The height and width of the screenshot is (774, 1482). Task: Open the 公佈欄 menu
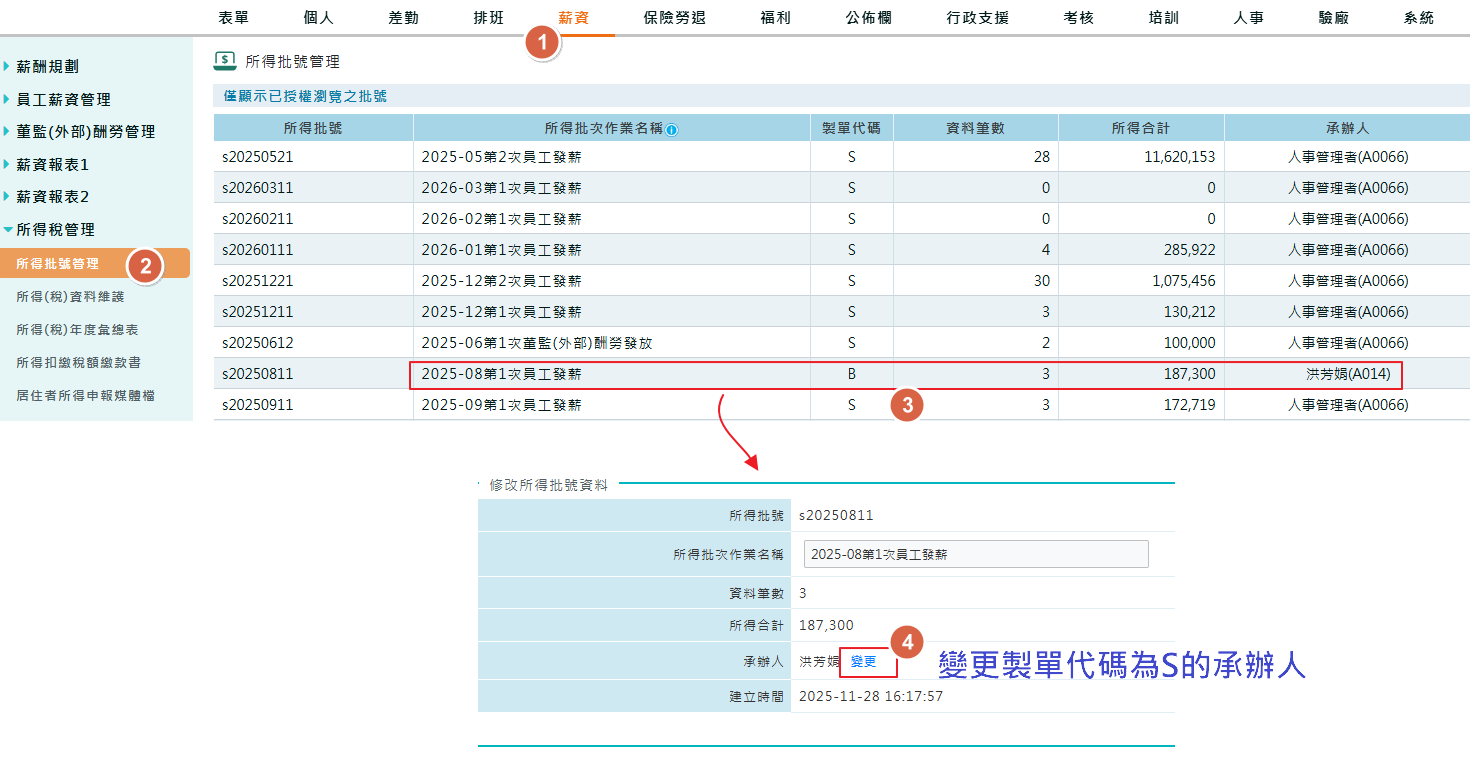click(866, 17)
